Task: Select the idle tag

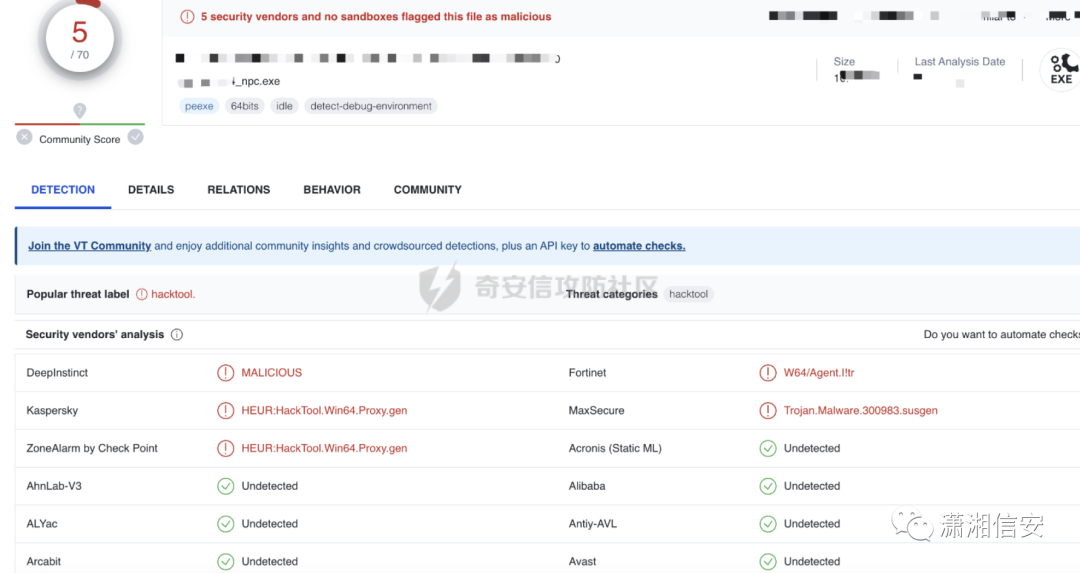Action: coord(284,106)
